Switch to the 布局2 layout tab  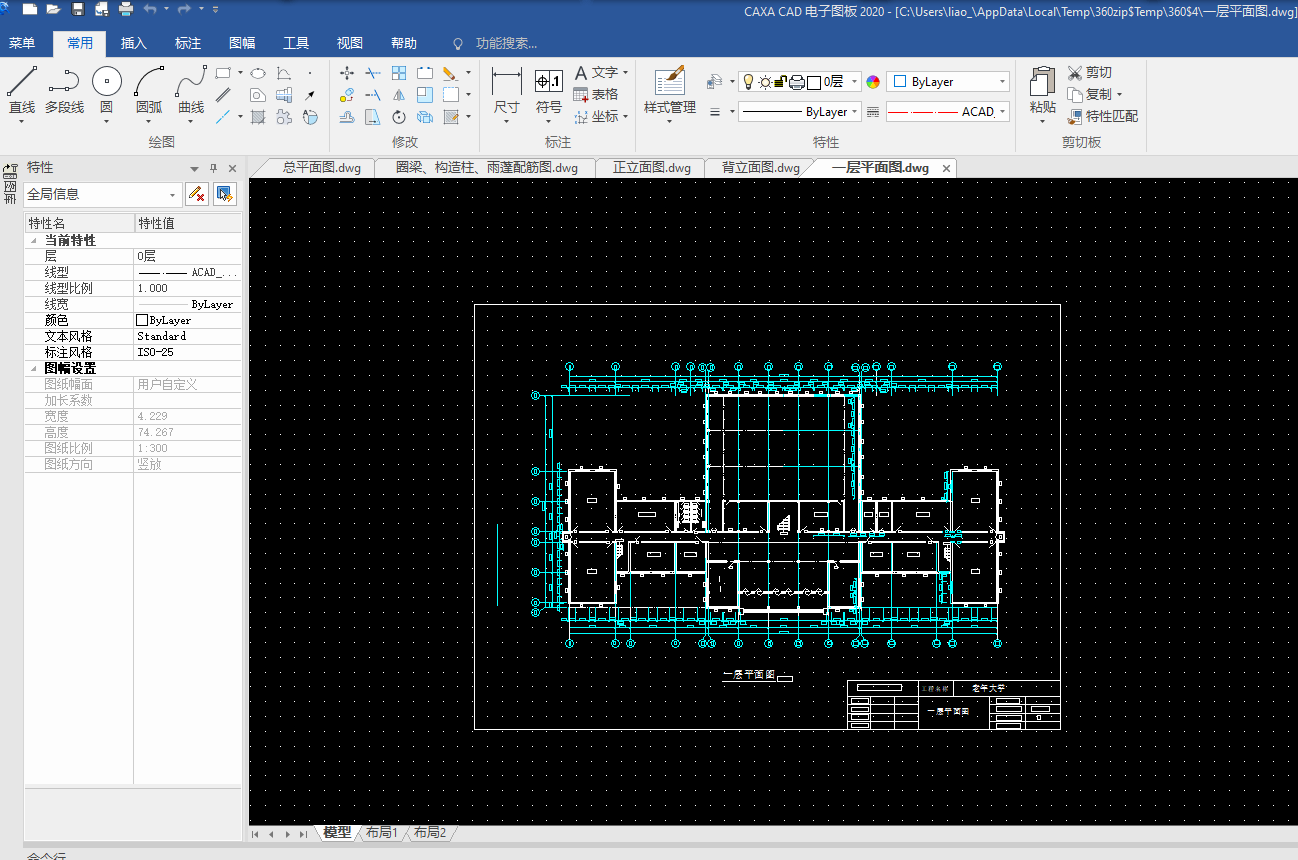pos(430,833)
